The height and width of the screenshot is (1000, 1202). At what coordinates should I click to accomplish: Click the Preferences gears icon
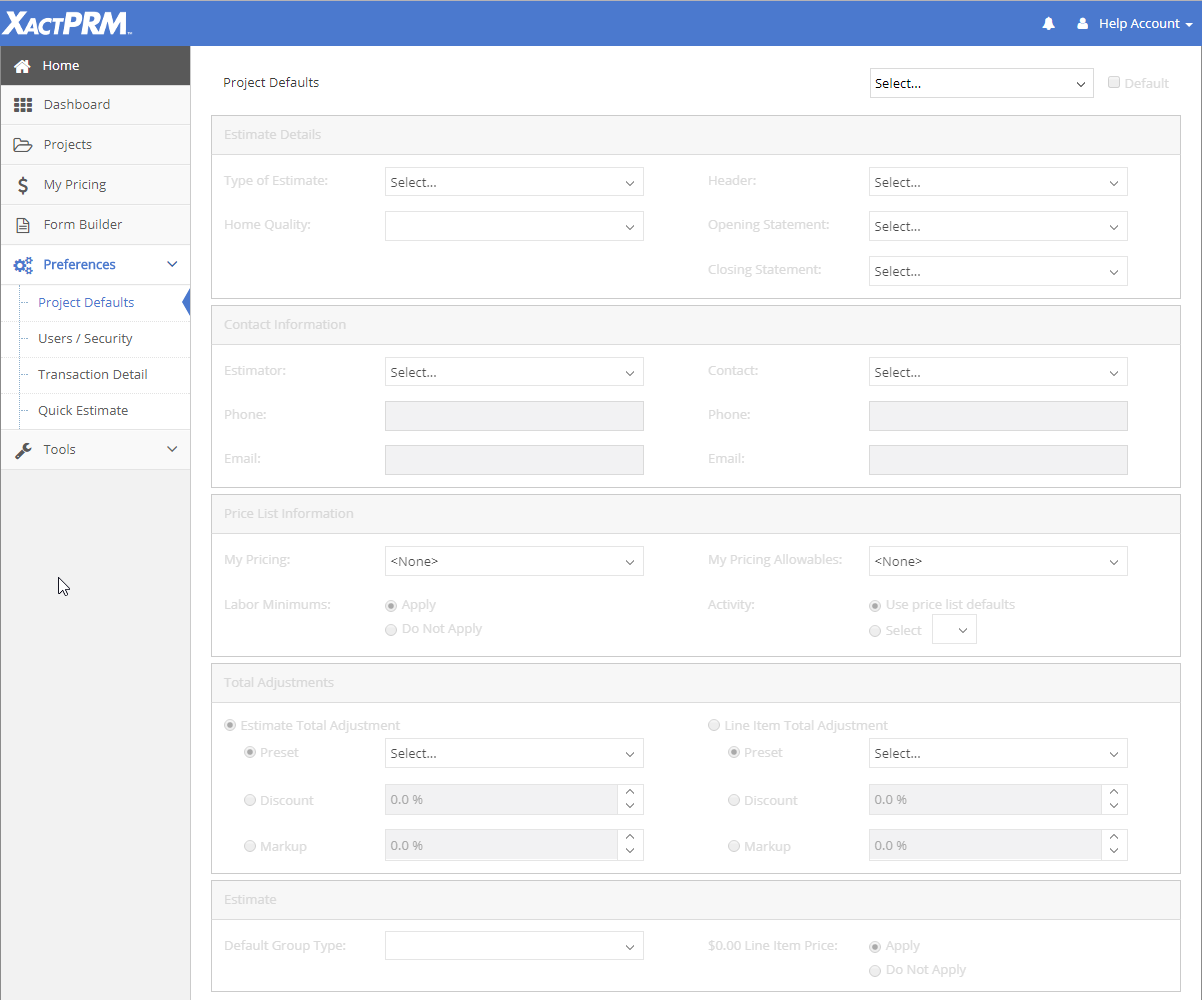[x=23, y=265]
